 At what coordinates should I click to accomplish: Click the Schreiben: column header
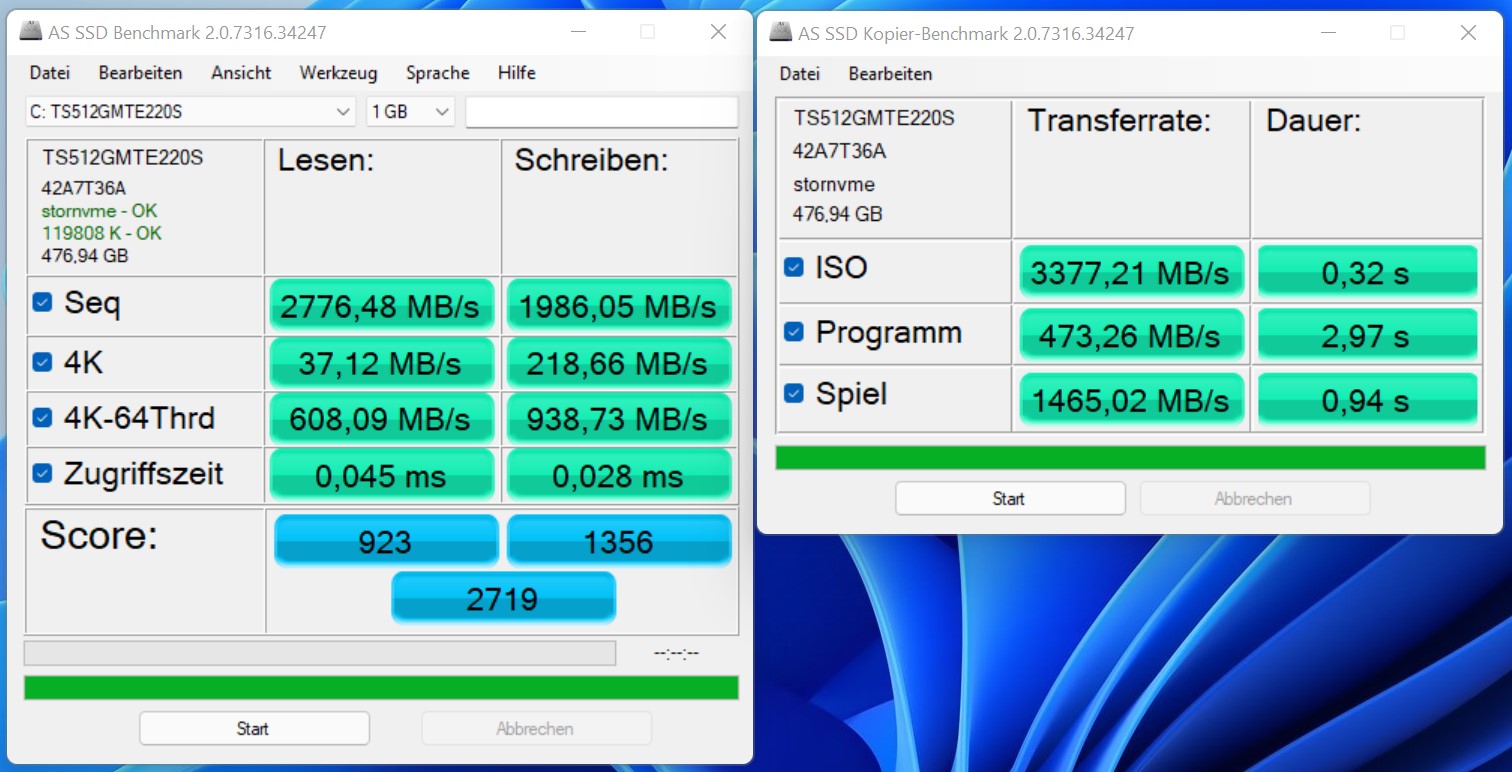coord(591,161)
